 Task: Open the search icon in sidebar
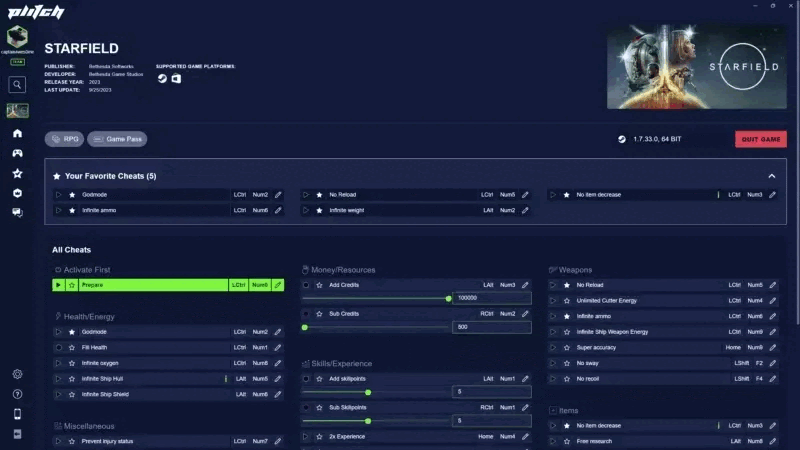17,85
